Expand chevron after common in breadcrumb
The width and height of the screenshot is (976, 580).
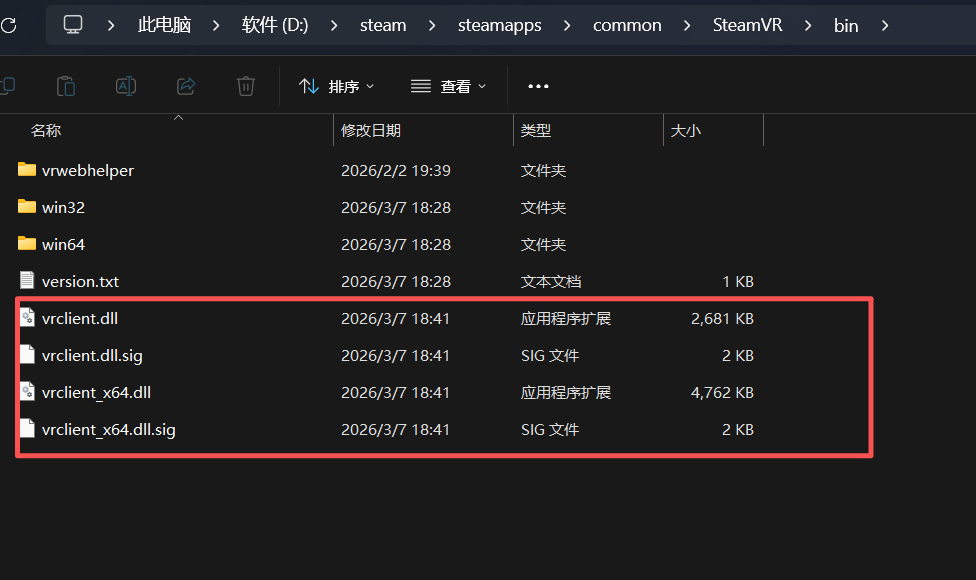[x=687, y=26]
